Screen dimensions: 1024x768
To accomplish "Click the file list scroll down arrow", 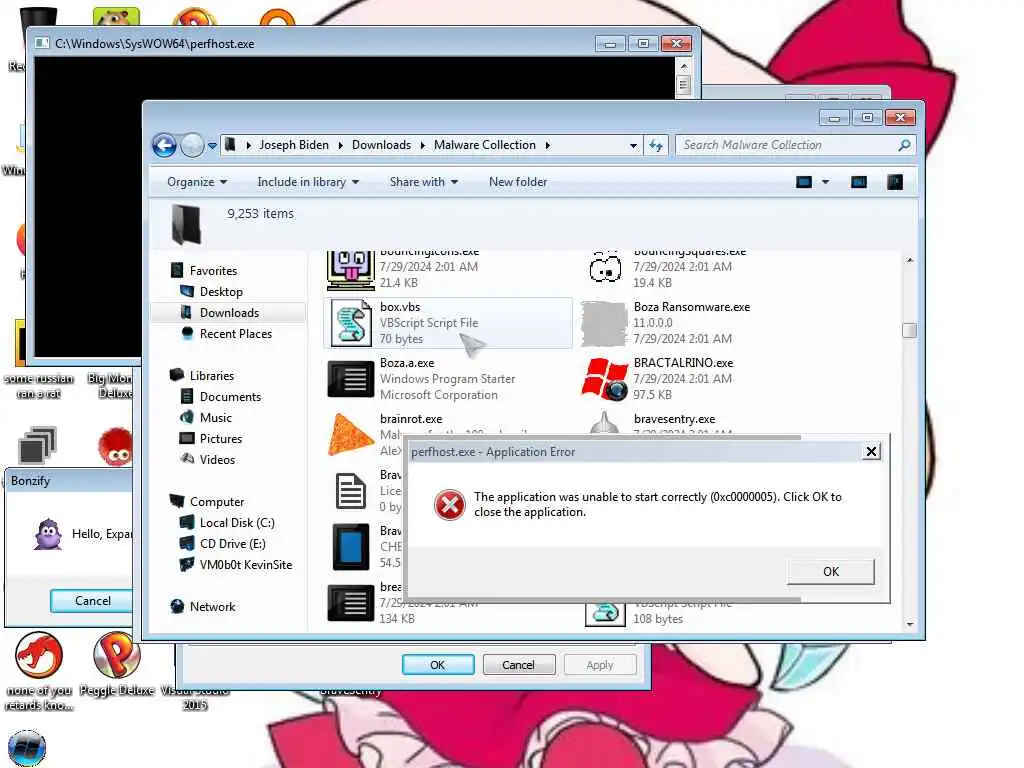I will (x=910, y=624).
